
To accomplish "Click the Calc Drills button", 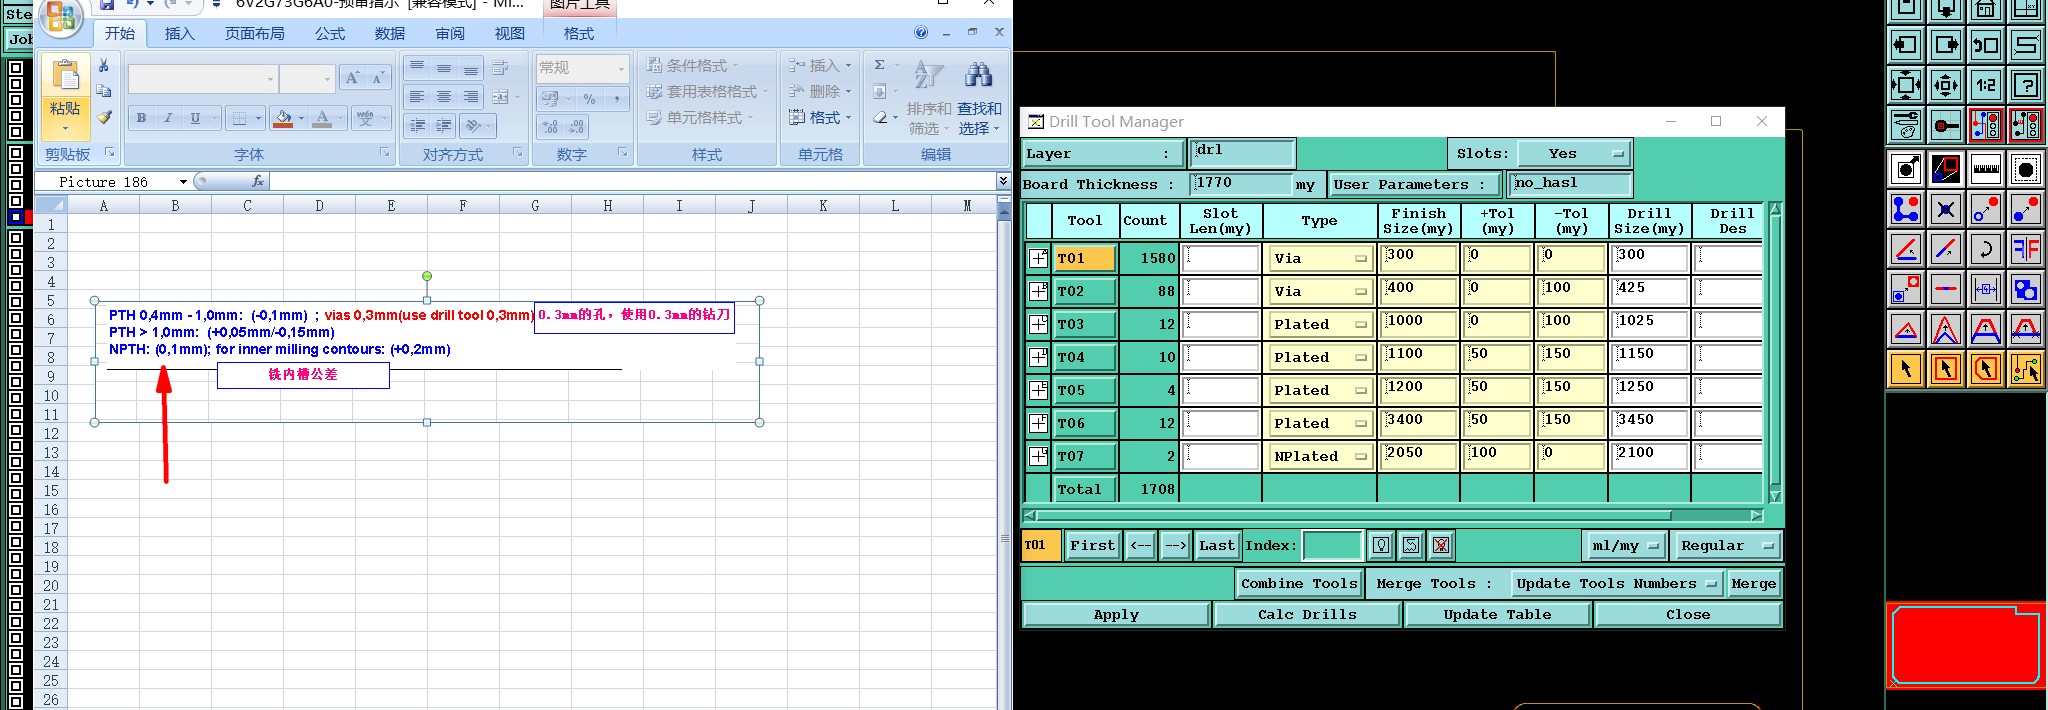I will coord(1307,614).
